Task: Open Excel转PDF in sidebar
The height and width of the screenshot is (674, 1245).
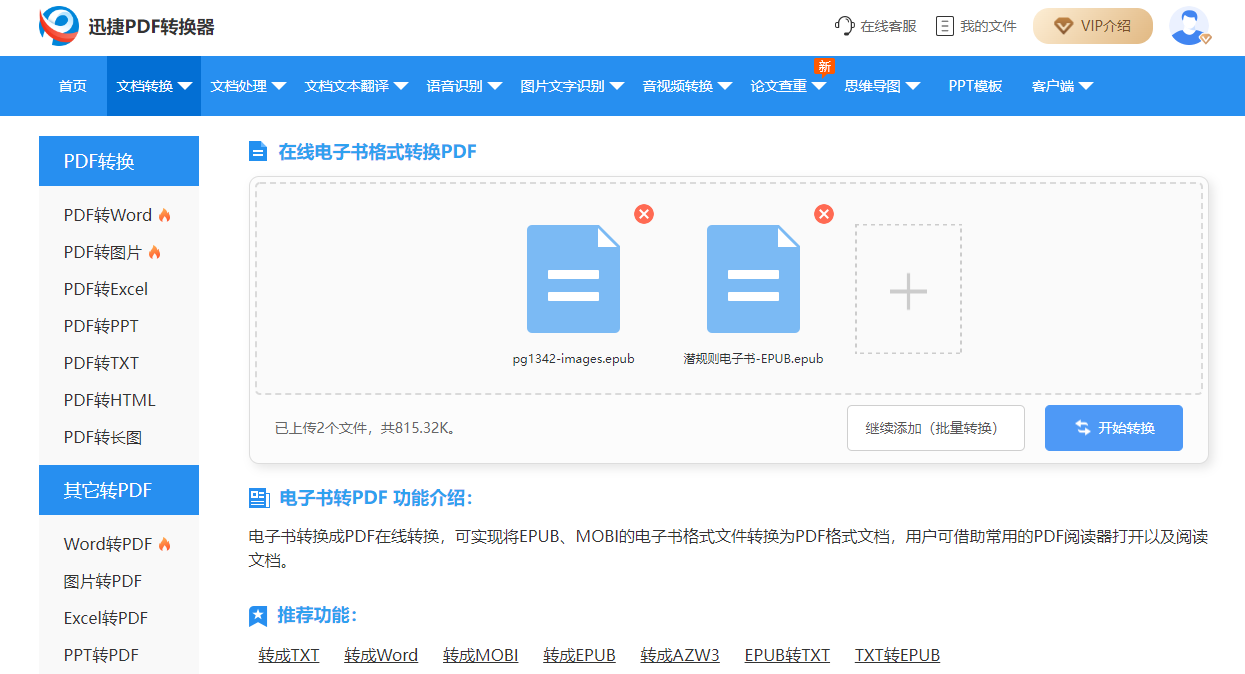Action: 106,618
